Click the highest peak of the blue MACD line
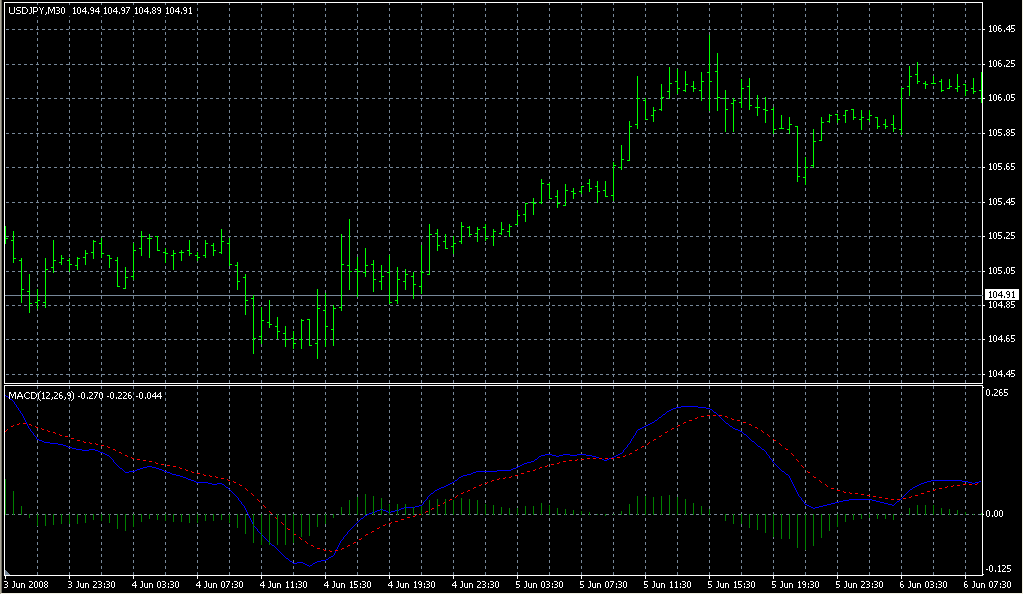 pos(690,406)
